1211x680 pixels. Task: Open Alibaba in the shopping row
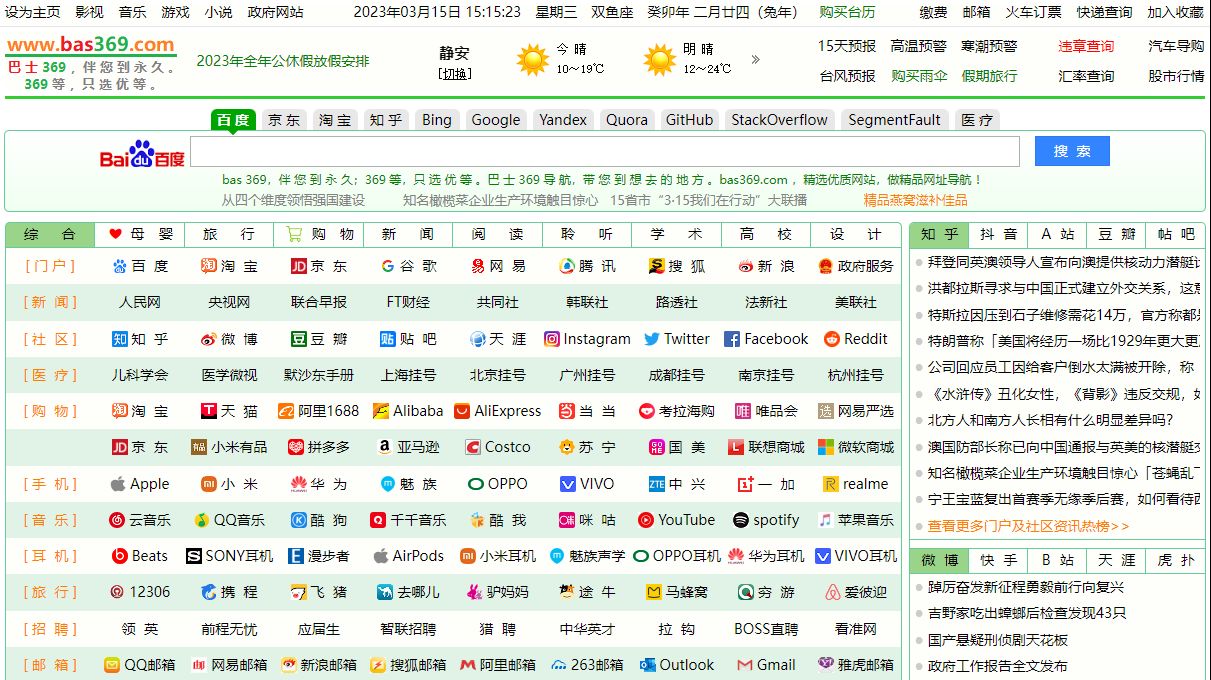click(x=408, y=411)
